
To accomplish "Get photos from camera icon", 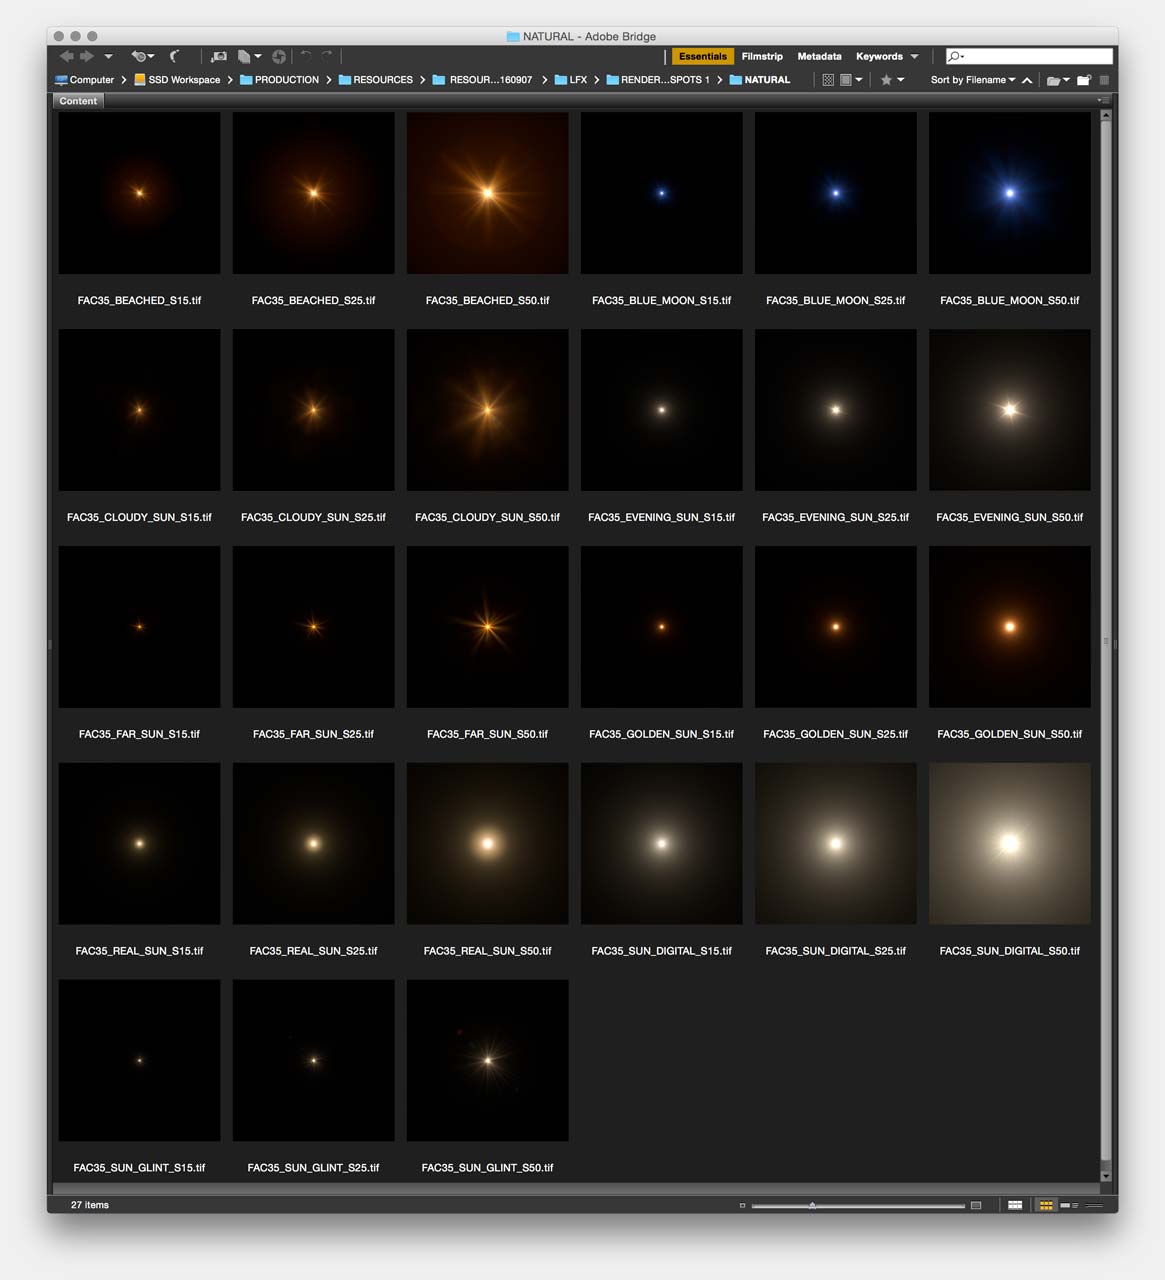I will (x=219, y=57).
